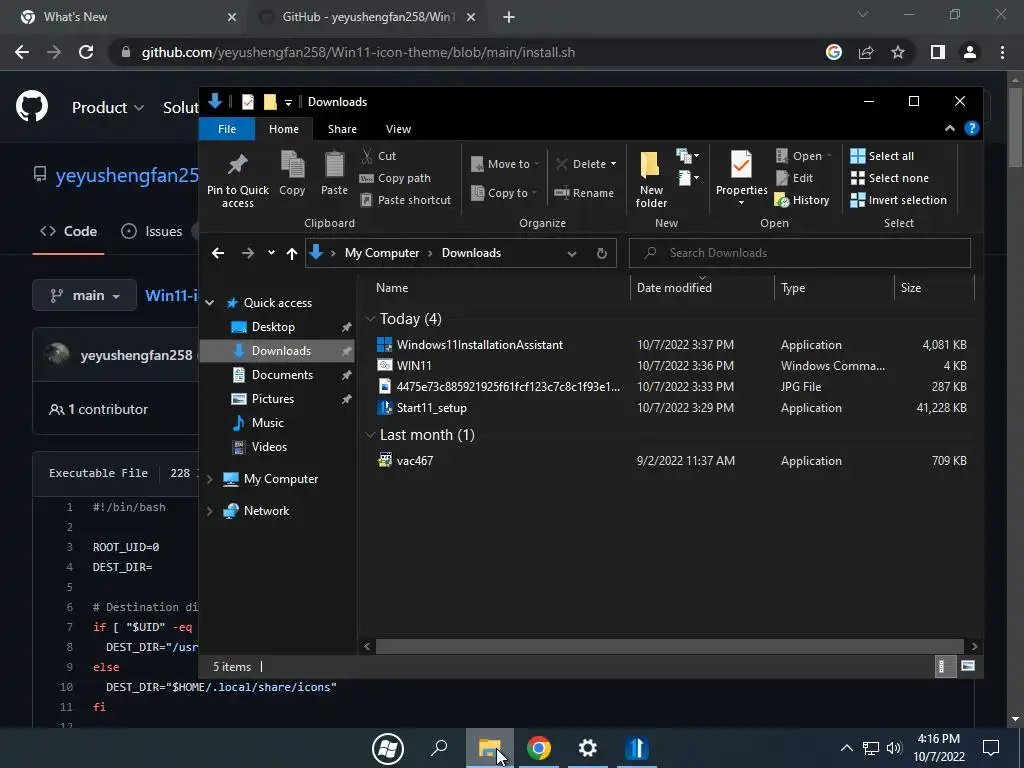Click Explorer back navigation arrow

tap(218, 253)
